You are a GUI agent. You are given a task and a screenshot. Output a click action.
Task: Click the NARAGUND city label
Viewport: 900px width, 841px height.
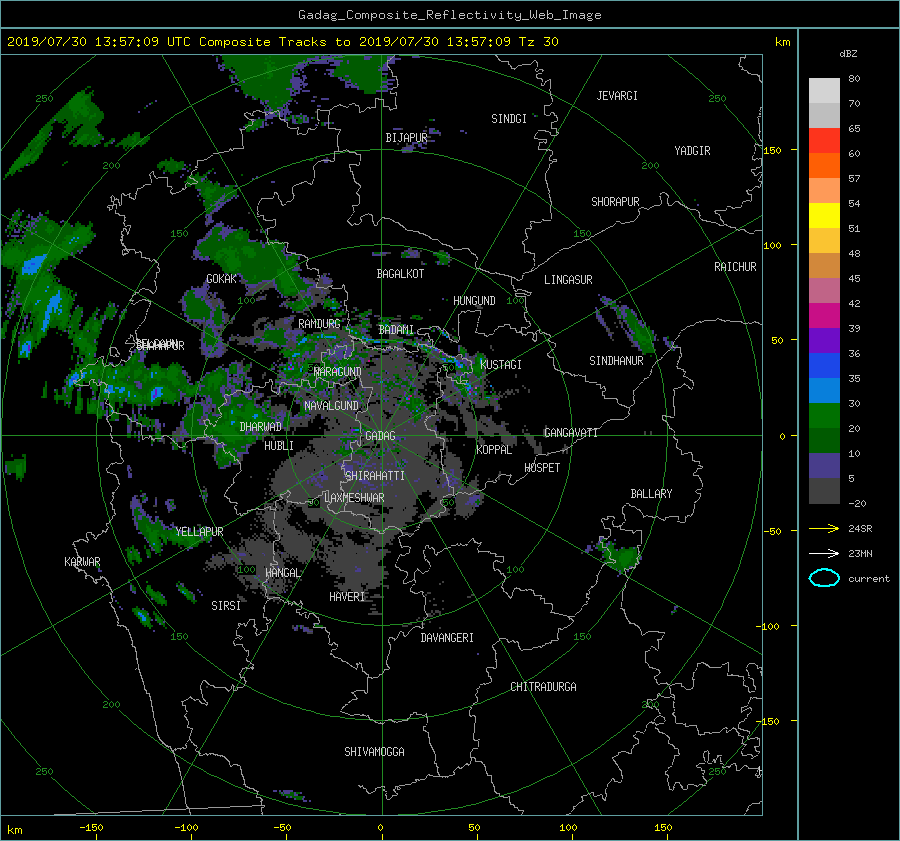[338, 371]
